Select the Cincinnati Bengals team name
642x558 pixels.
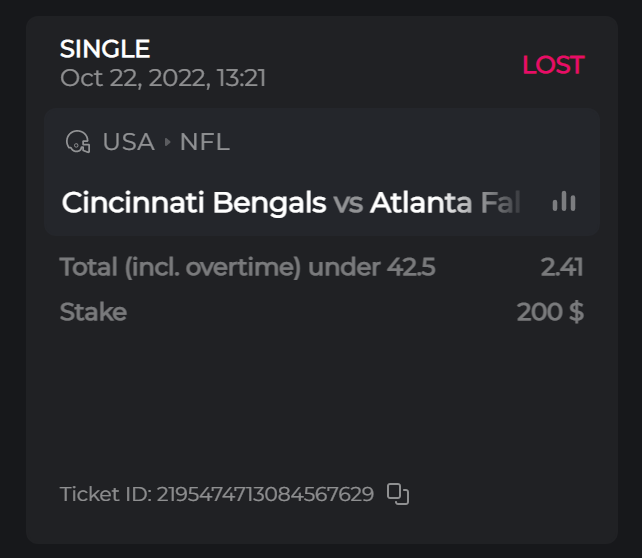(194, 203)
